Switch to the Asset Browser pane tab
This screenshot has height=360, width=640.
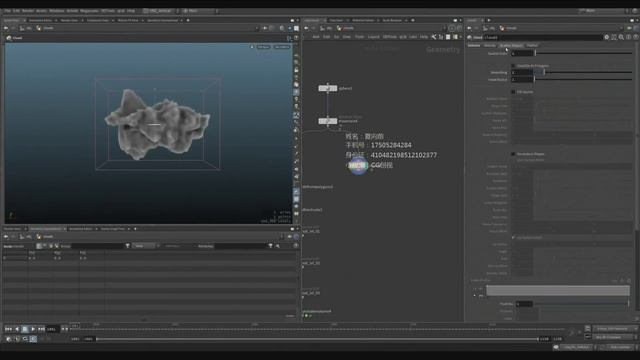(392, 20)
